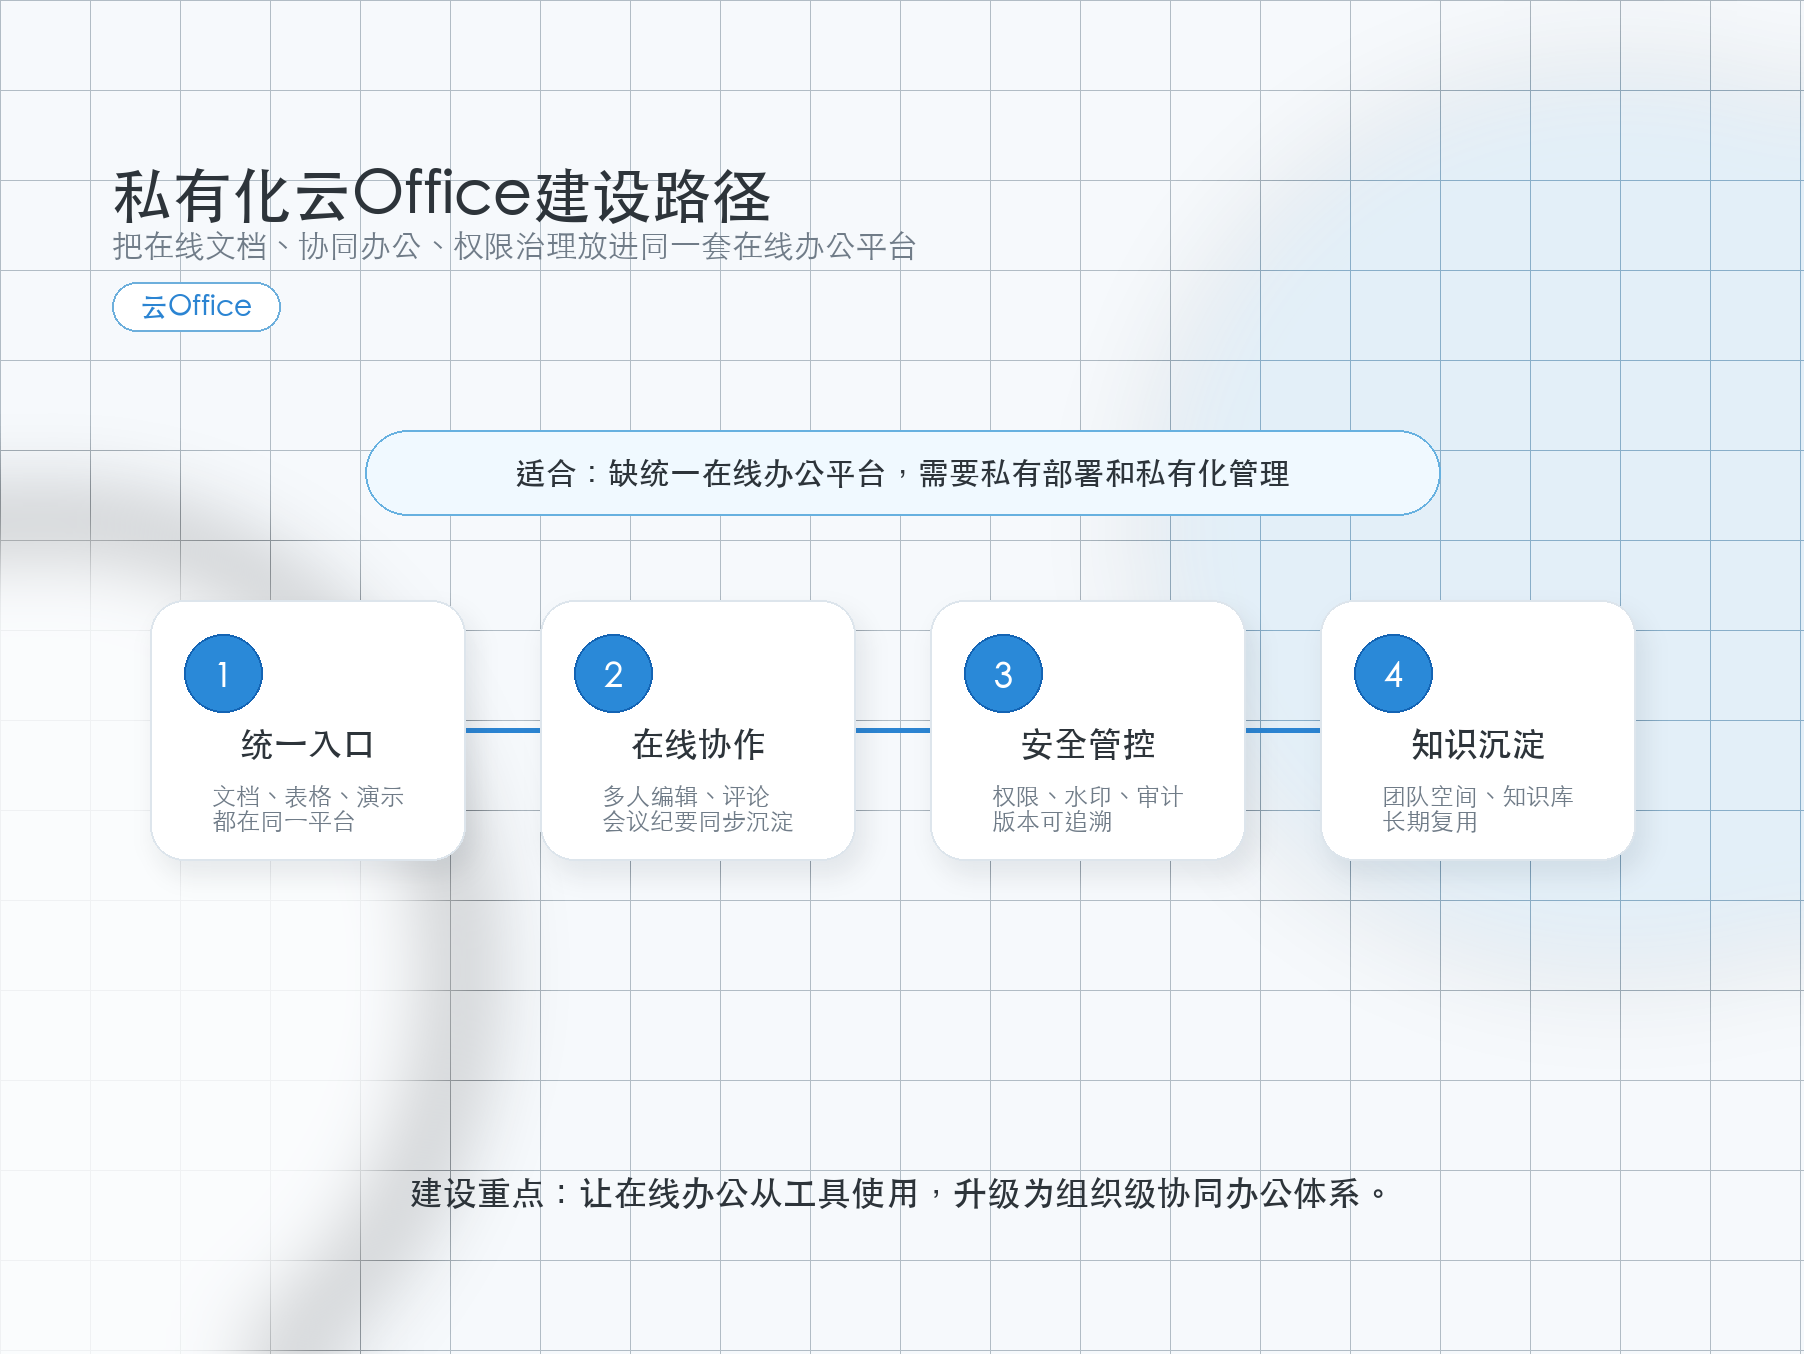Viewport: 1804px width, 1354px height.
Task: Click the line 版本可追溯
Action: [x=1052, y=822]
